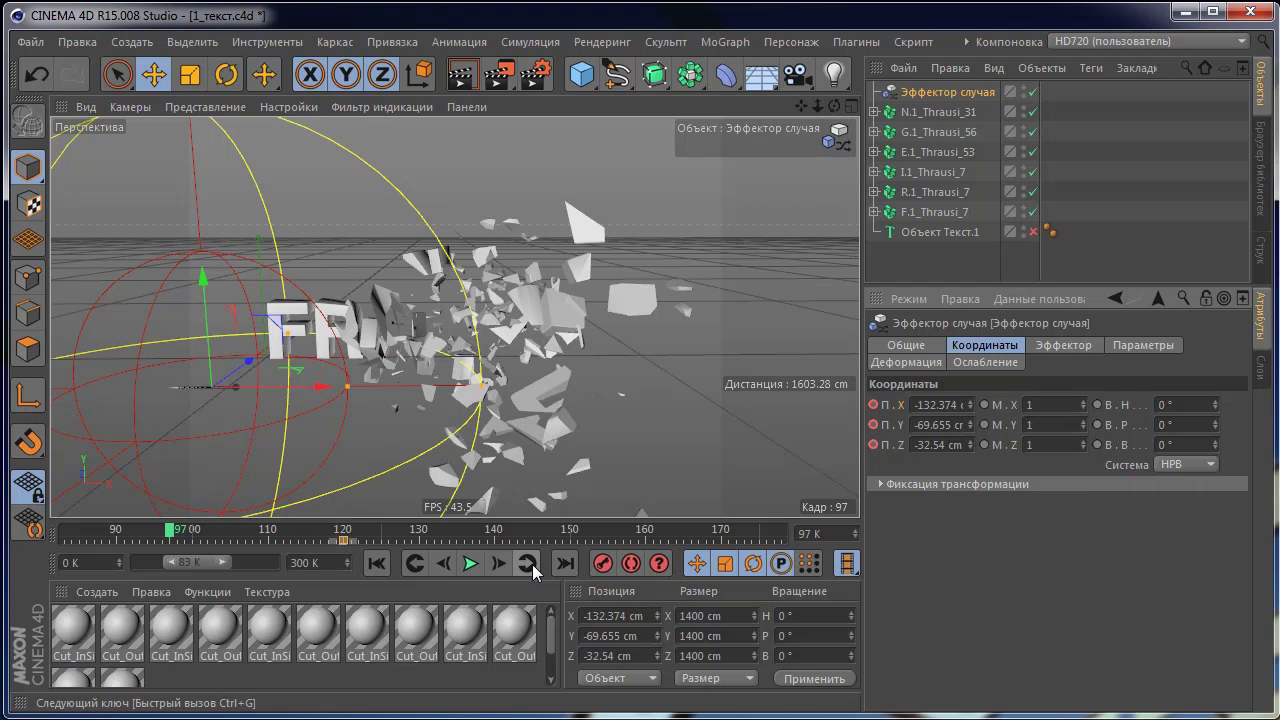1280x720 pixels.
Task: Toggle Z axis lock
Action: coord(382,75)
